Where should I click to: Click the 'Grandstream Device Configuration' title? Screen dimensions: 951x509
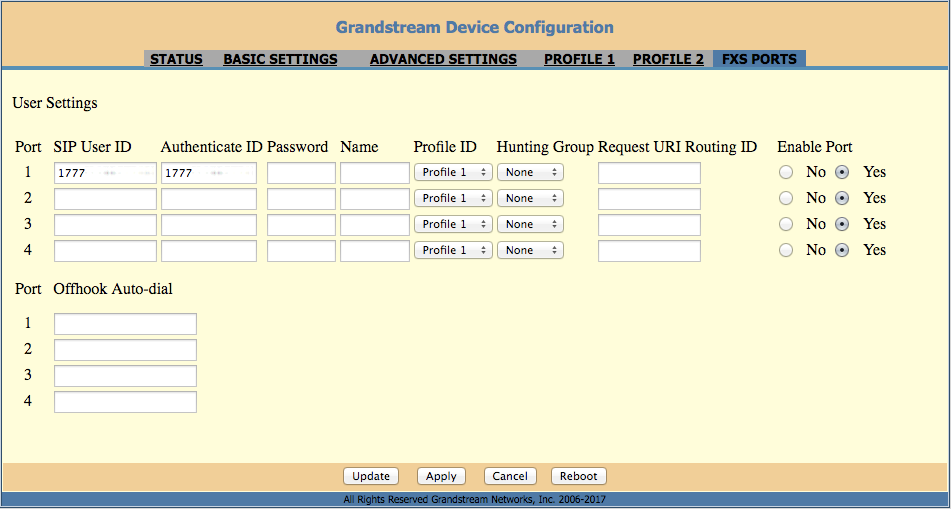tap(474, 27)
